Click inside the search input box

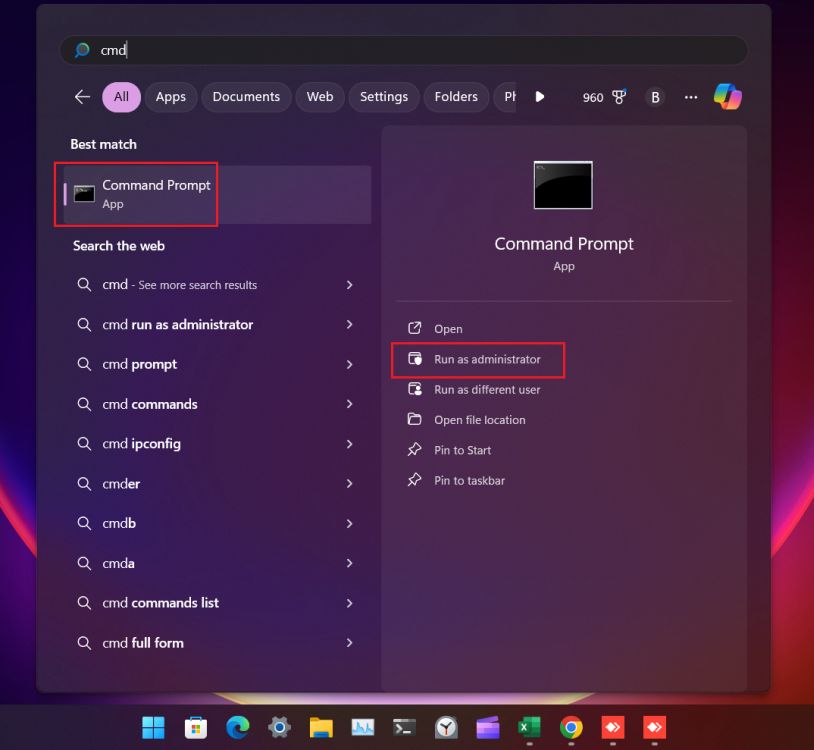(x=400, y=50)
